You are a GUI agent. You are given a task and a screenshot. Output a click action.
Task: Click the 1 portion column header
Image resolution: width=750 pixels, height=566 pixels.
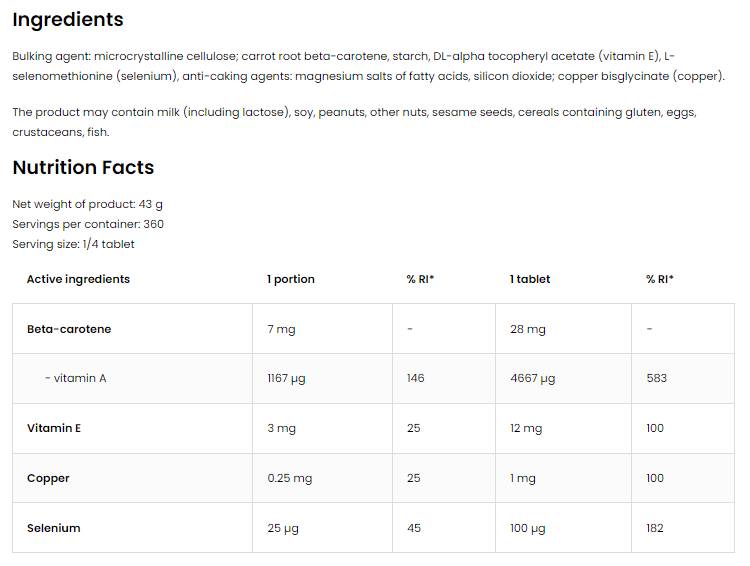coord(290,279)
